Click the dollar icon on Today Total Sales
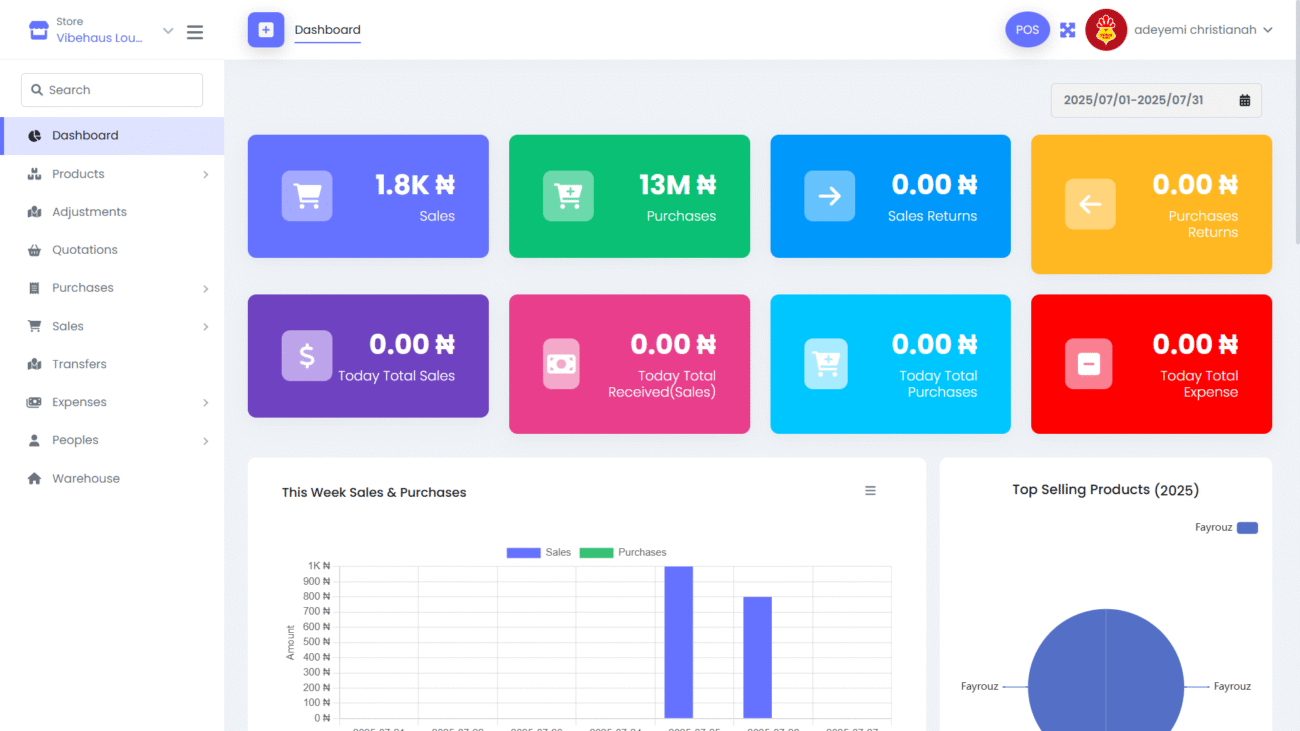The height and width of the screenshot is (731, 1300). point(307,355)
